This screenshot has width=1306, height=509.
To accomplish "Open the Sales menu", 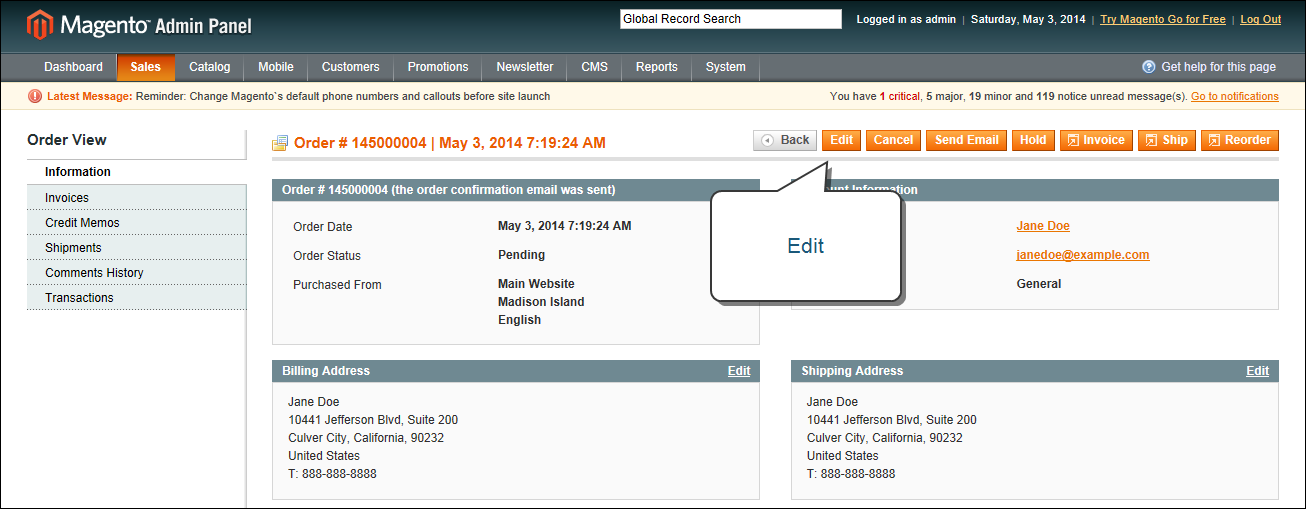I will point(145,67).
